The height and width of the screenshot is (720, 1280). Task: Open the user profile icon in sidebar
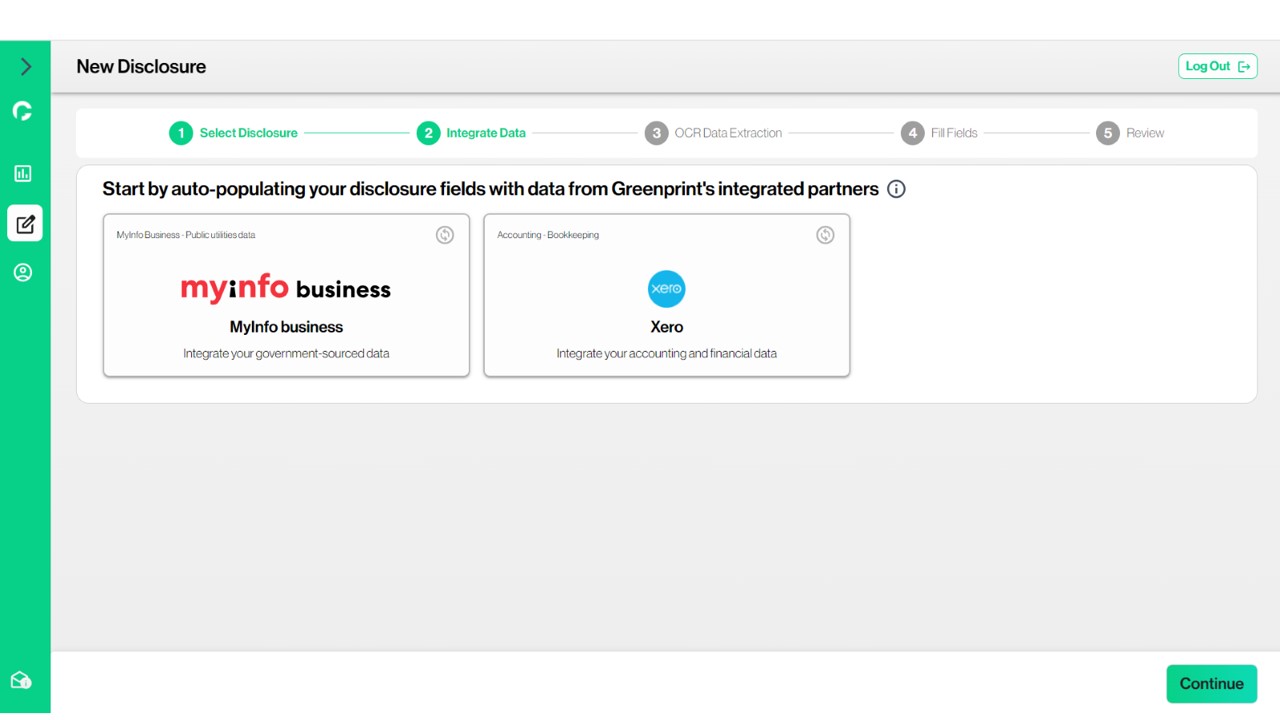23,272
